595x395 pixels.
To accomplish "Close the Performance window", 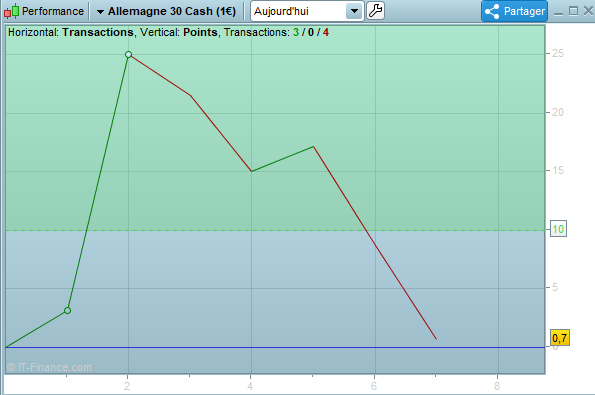I will pos(588,11).
